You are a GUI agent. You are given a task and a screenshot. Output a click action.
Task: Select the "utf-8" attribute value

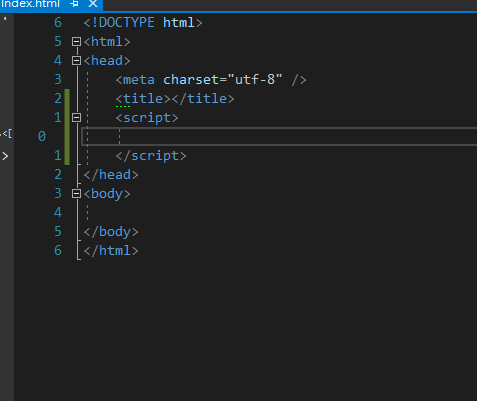(255, 80)
